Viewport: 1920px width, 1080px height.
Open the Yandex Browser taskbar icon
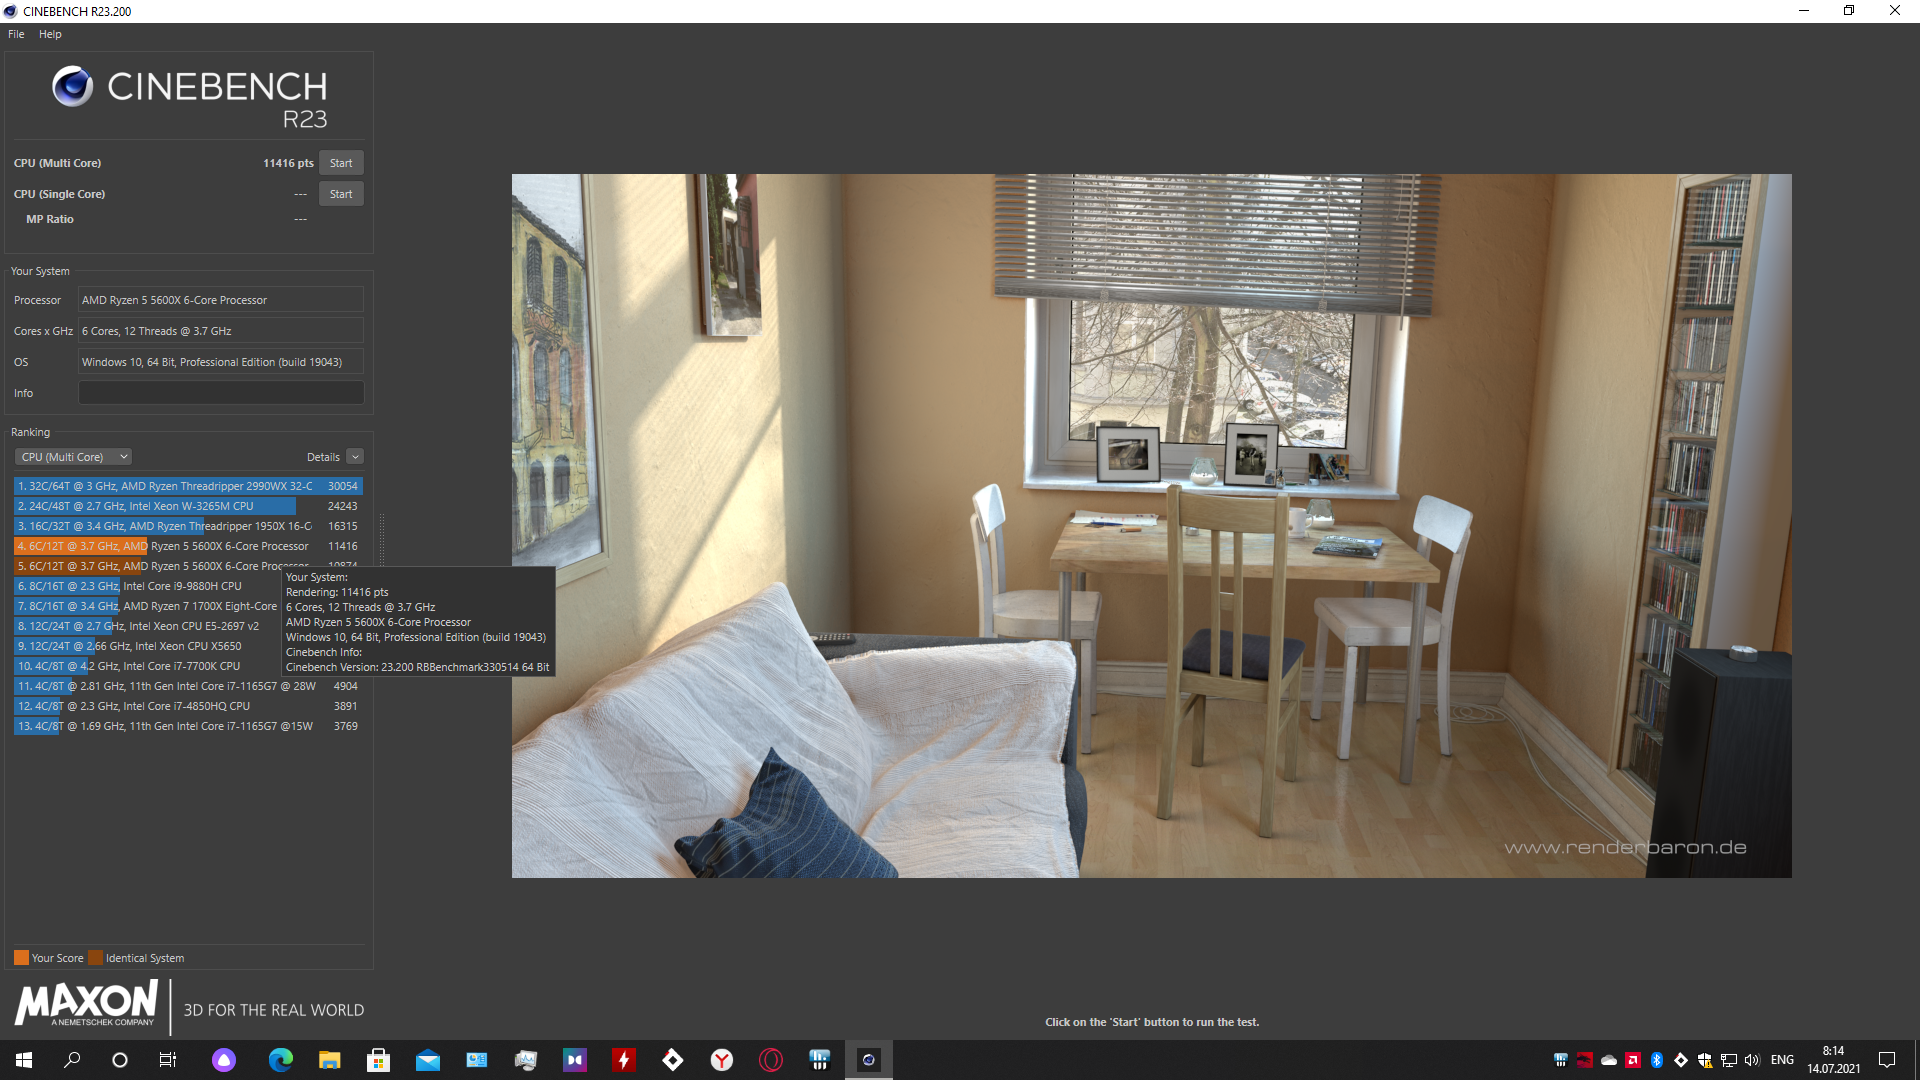pos(722,1060)
